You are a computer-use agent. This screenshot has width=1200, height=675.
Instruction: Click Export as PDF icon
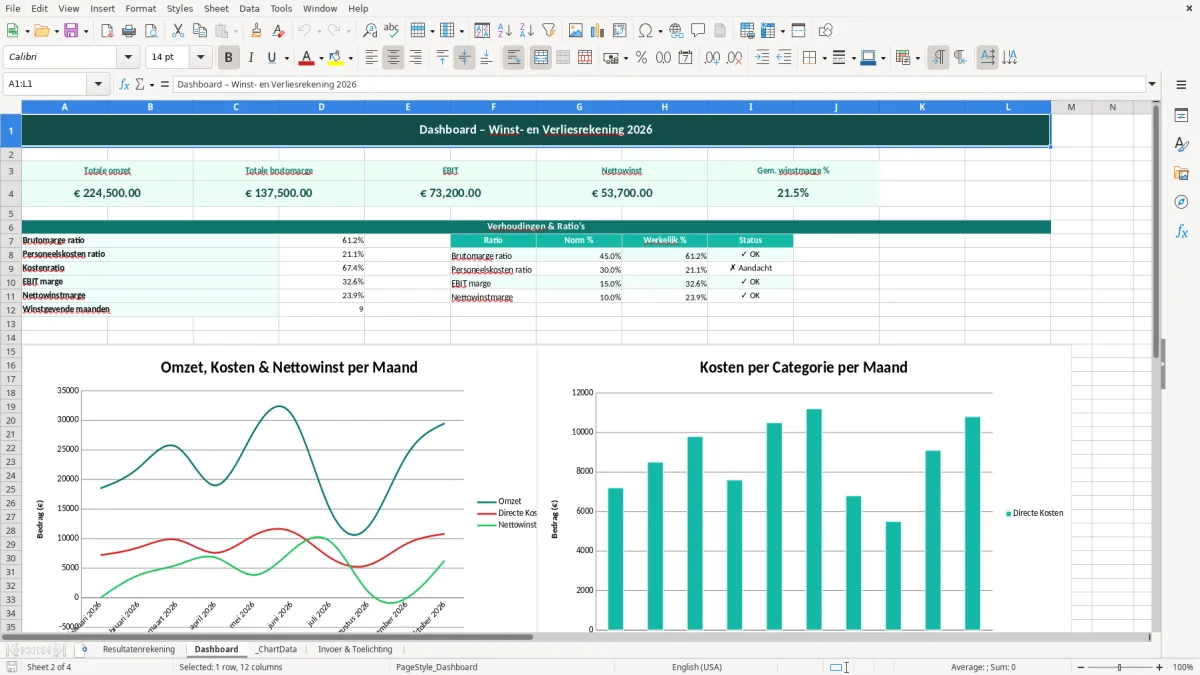pyautogui.click(x=107, y=31)
